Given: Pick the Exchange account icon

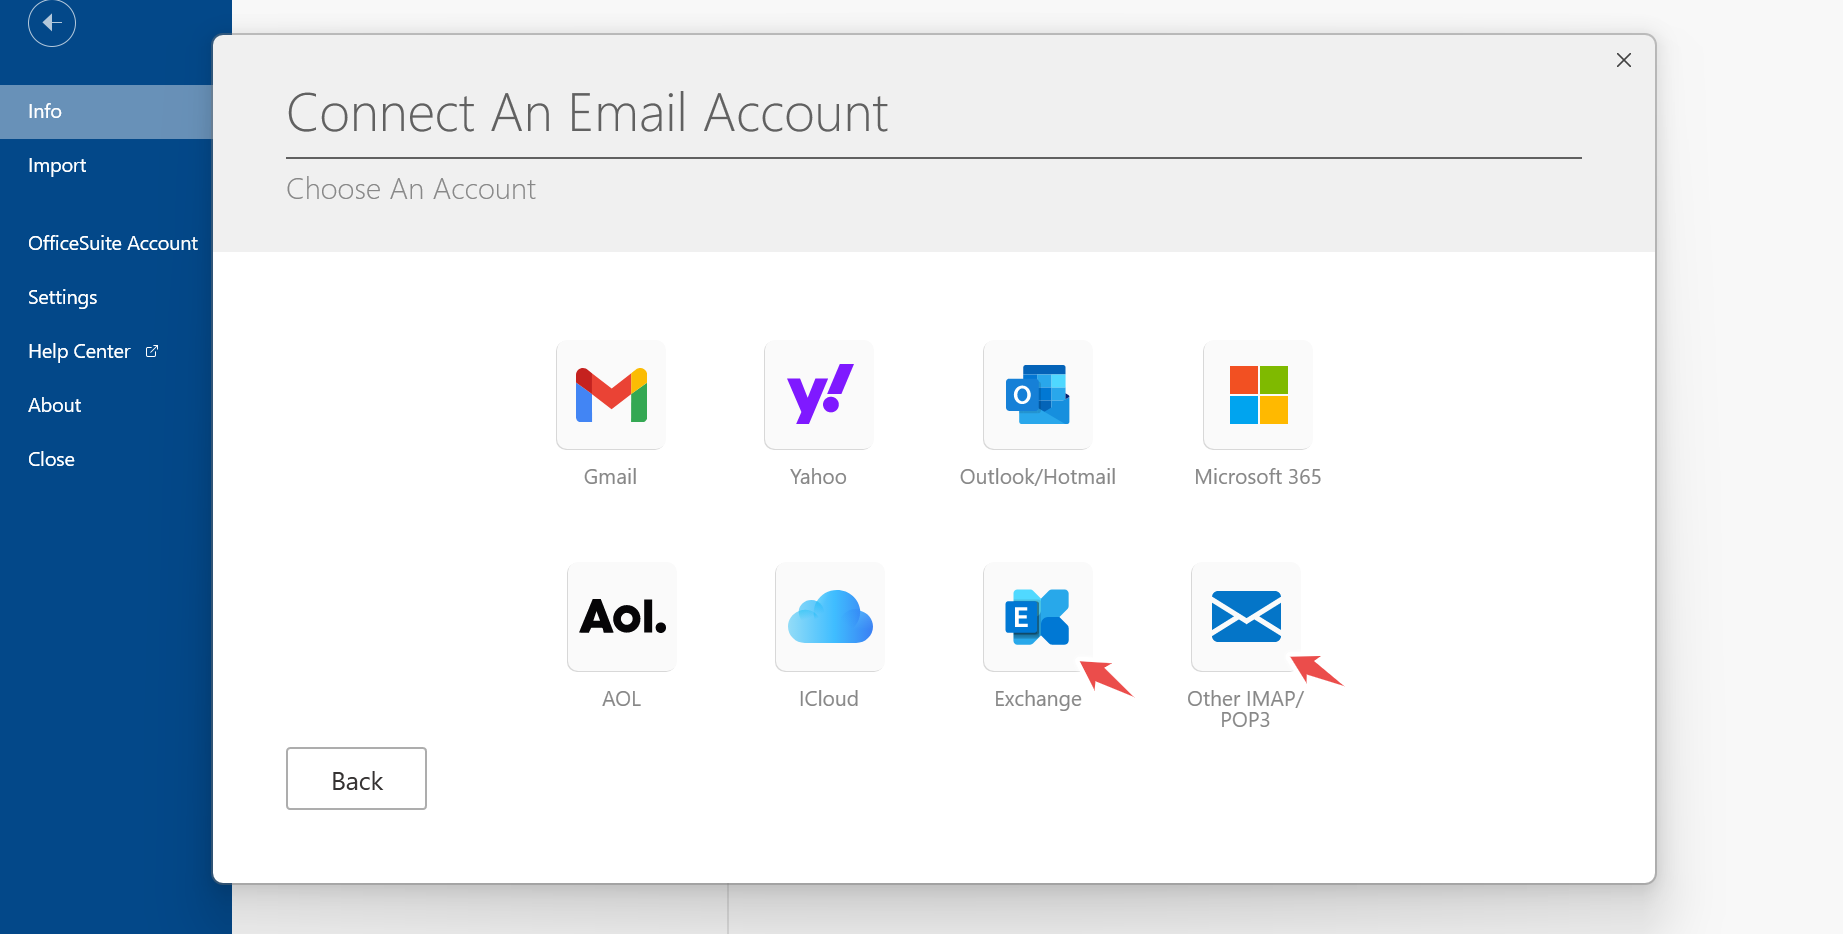Looking at the screenshot, I should (x=1037, y=617).
